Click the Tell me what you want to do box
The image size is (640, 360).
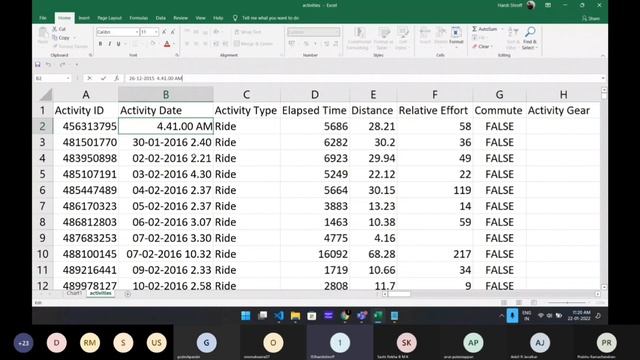pyautogui.click(x=271, y=18)
